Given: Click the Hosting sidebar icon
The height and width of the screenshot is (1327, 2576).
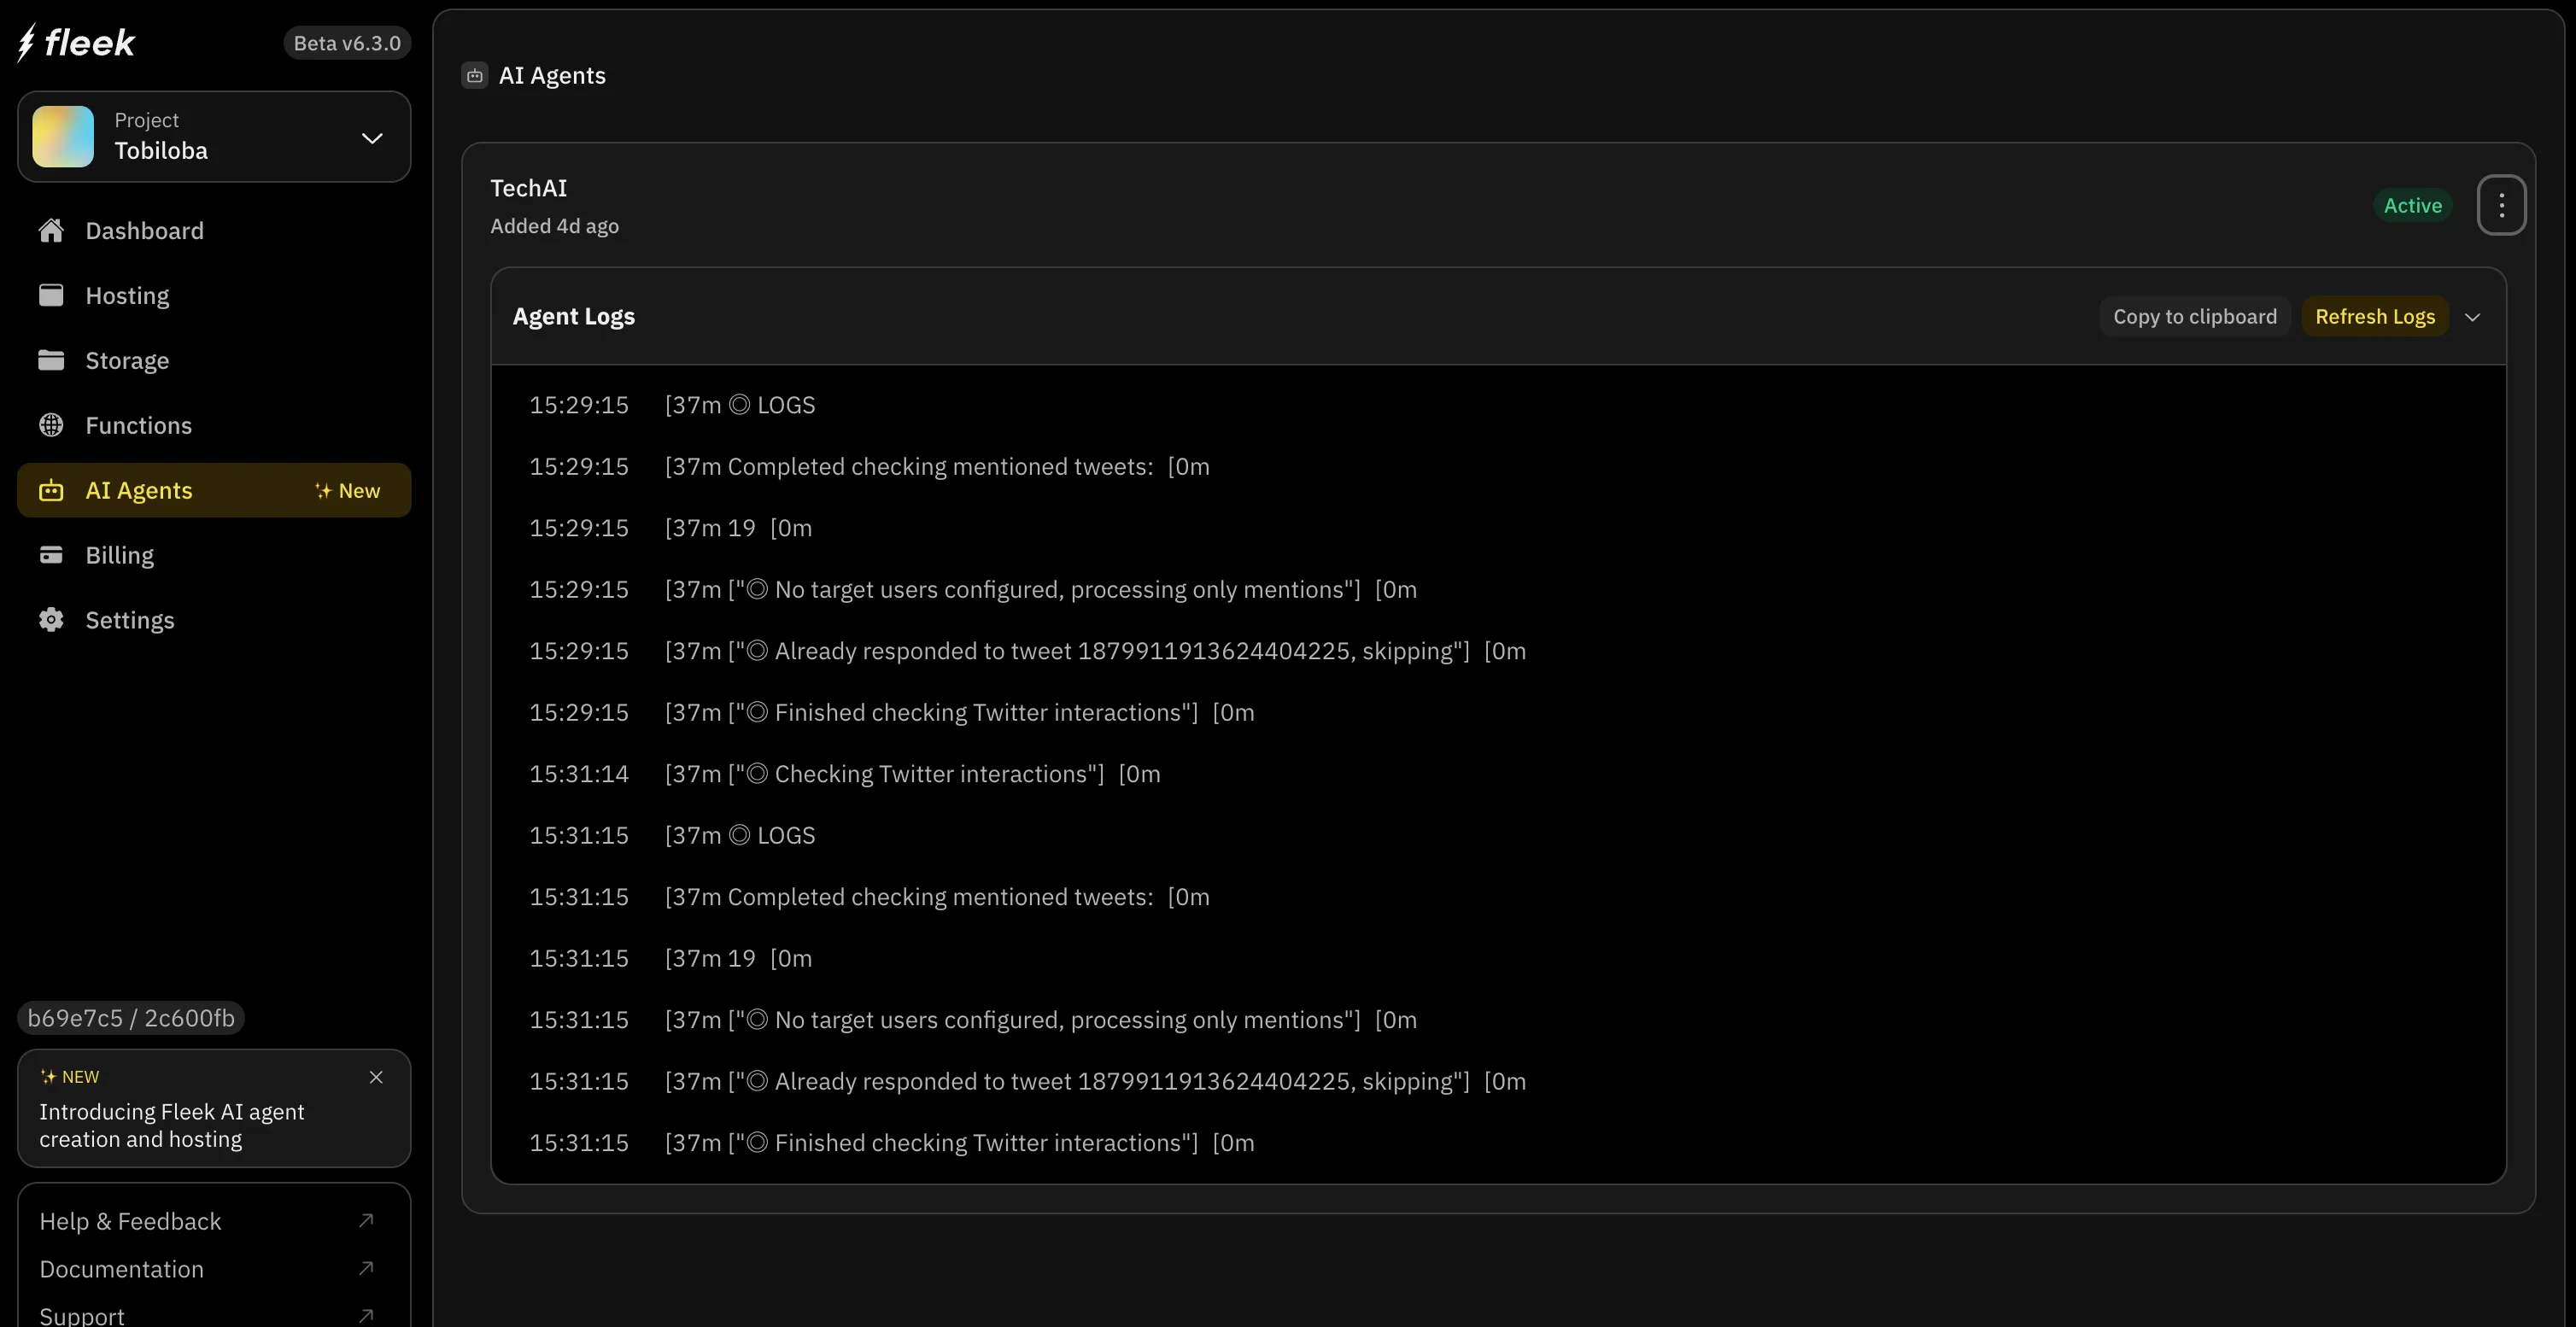Looking at the screenshot, I should coord(51,295).
